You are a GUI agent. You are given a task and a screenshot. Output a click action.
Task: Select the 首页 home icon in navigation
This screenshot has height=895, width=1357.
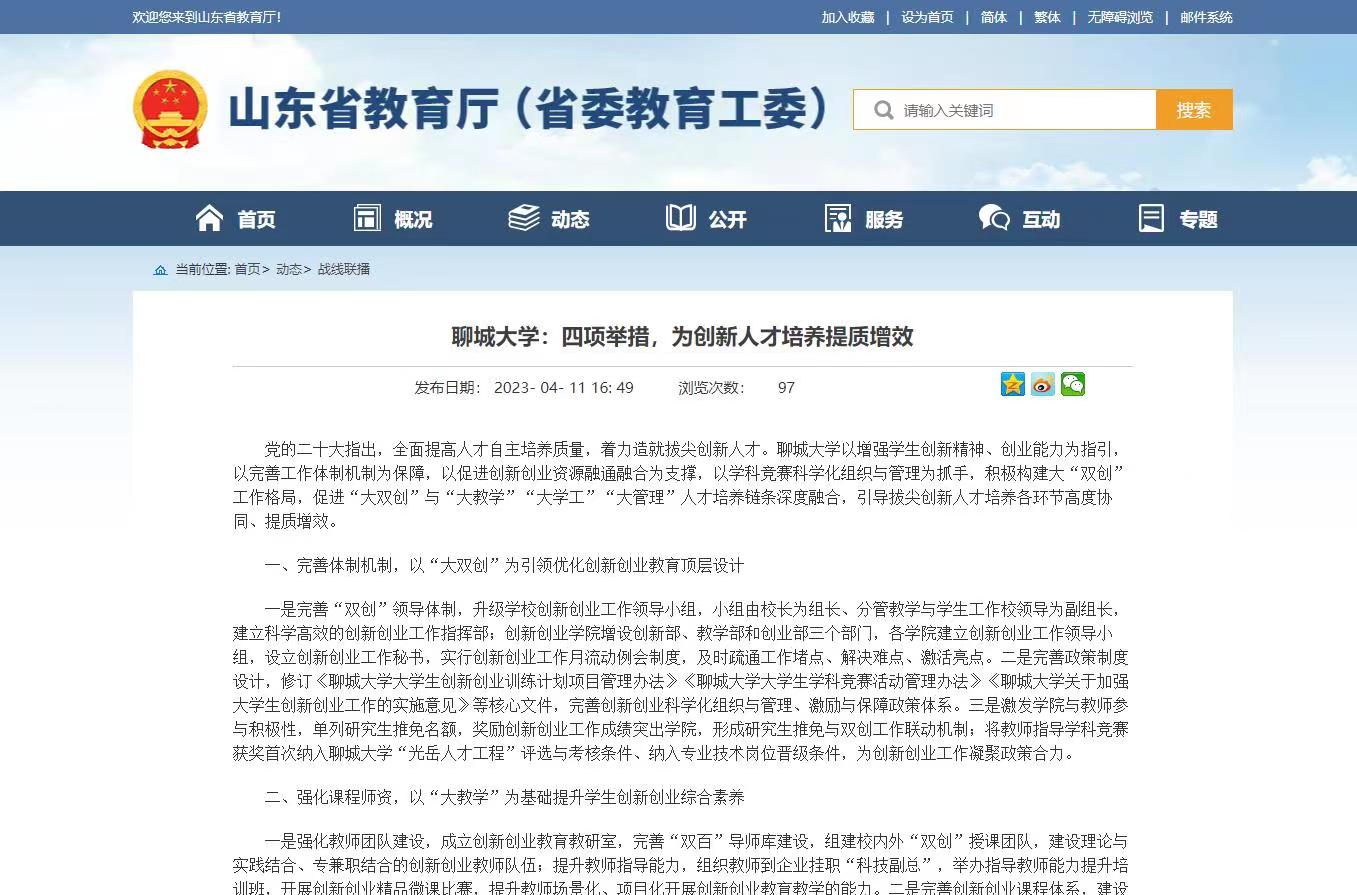(209, 217)
